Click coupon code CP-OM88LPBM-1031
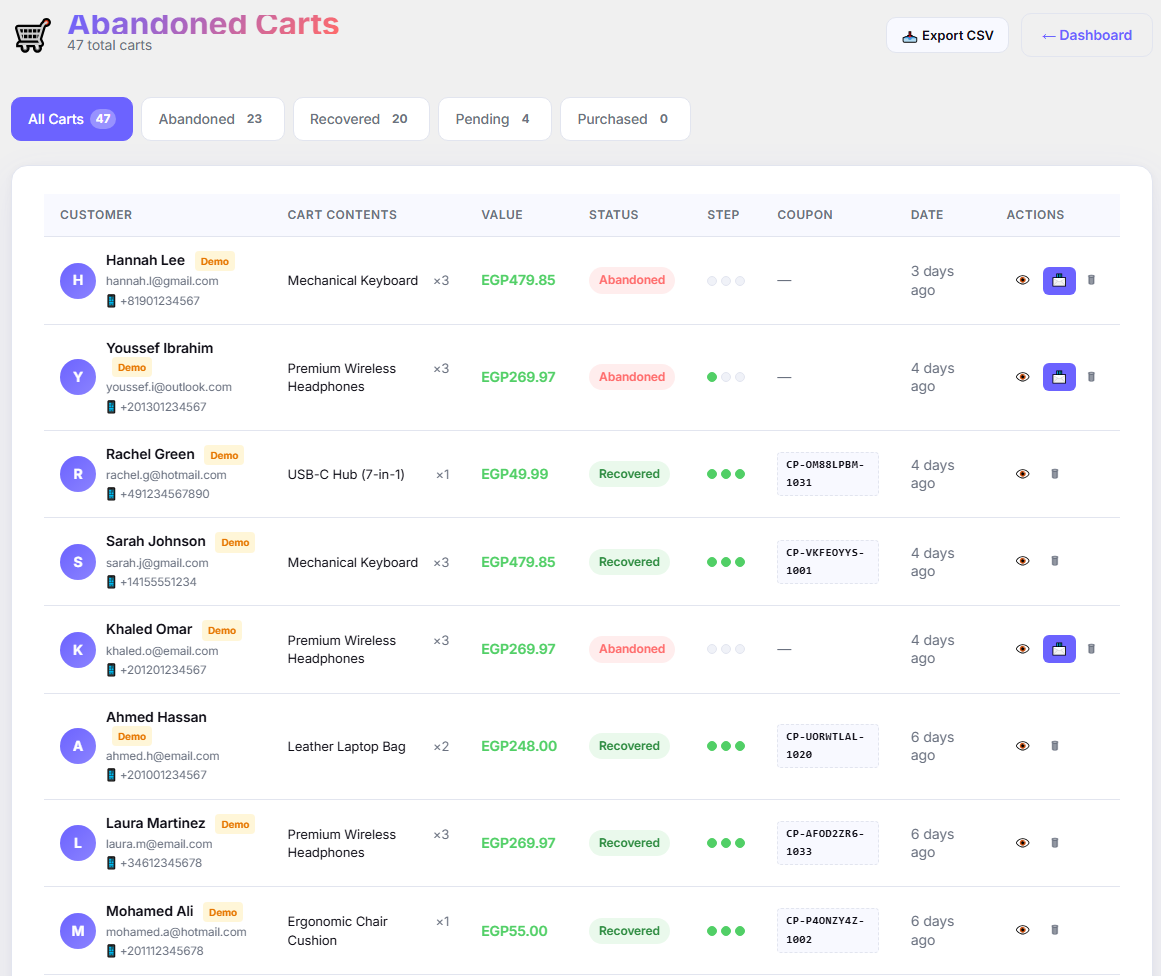Image resolution: width=1161 pixels, height=976 pixels. click(827, 474)
